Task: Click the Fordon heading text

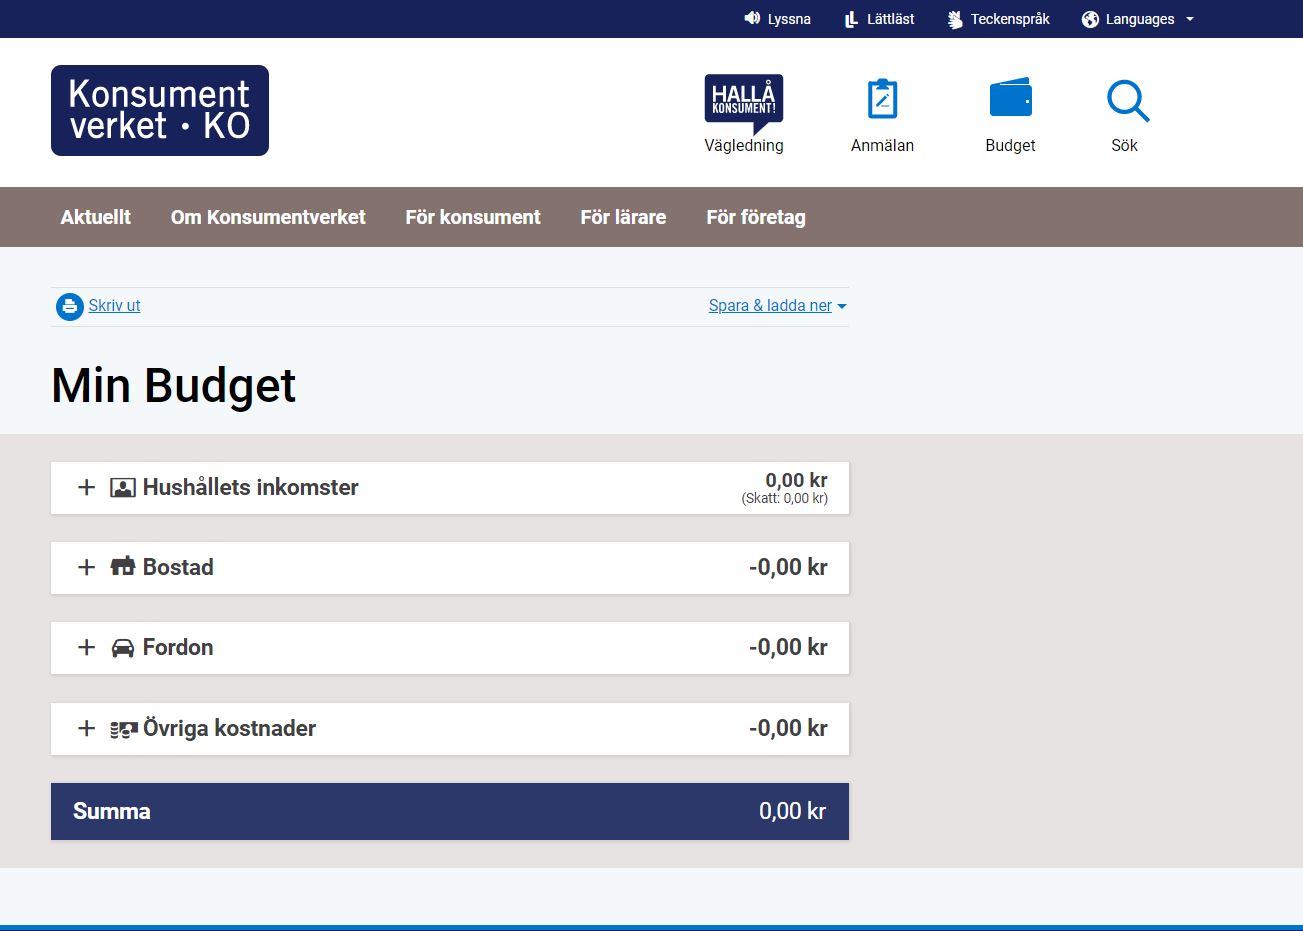Action: pyautogui.click(x=178, y=647)
